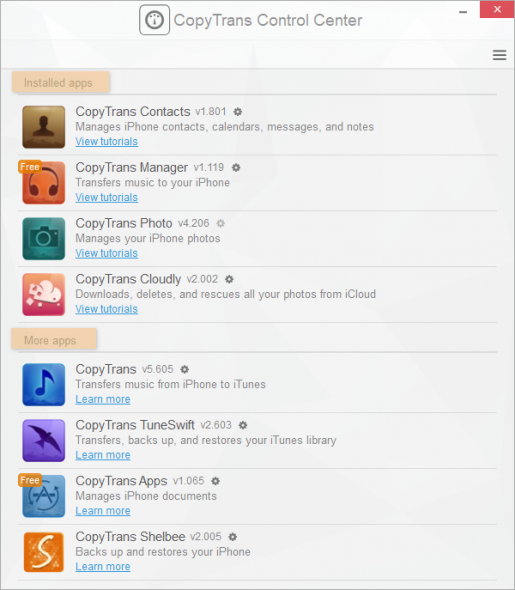Click the gear next to CopyTrans TuneSwift
Screen dimensions: 515x590
point(243,425)
